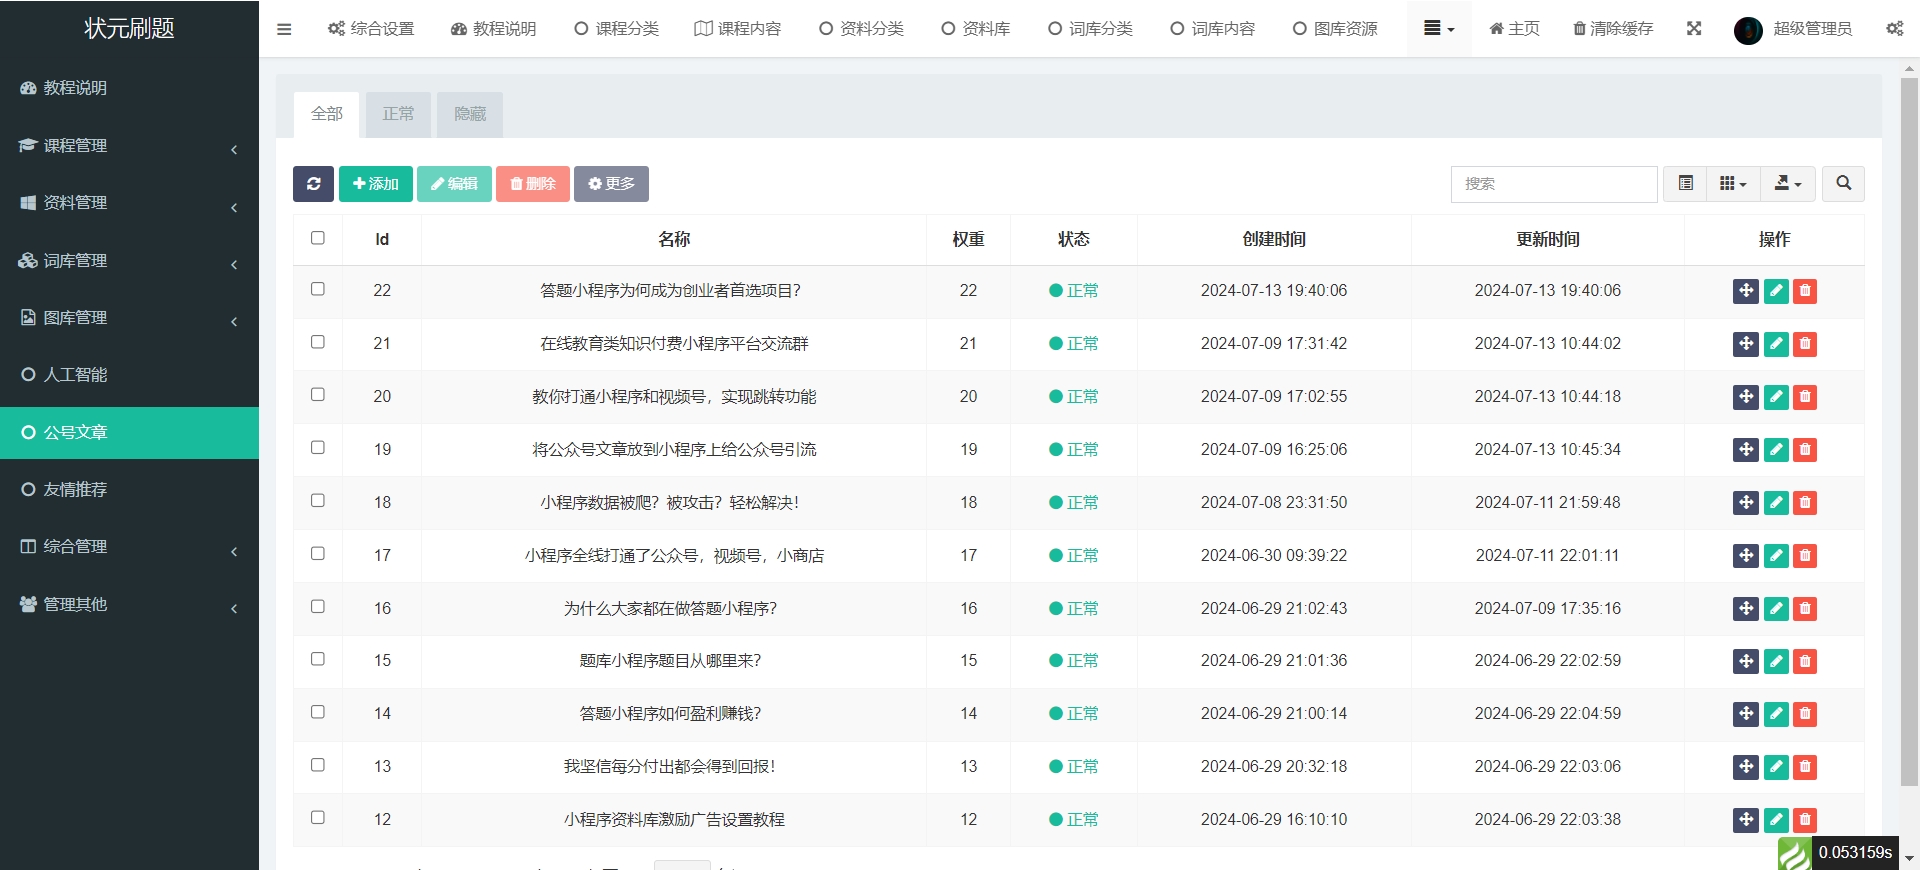Select checkbox for row Id 19
Viewport: 1920px width, 870px height.
click(x=318, y=448)
